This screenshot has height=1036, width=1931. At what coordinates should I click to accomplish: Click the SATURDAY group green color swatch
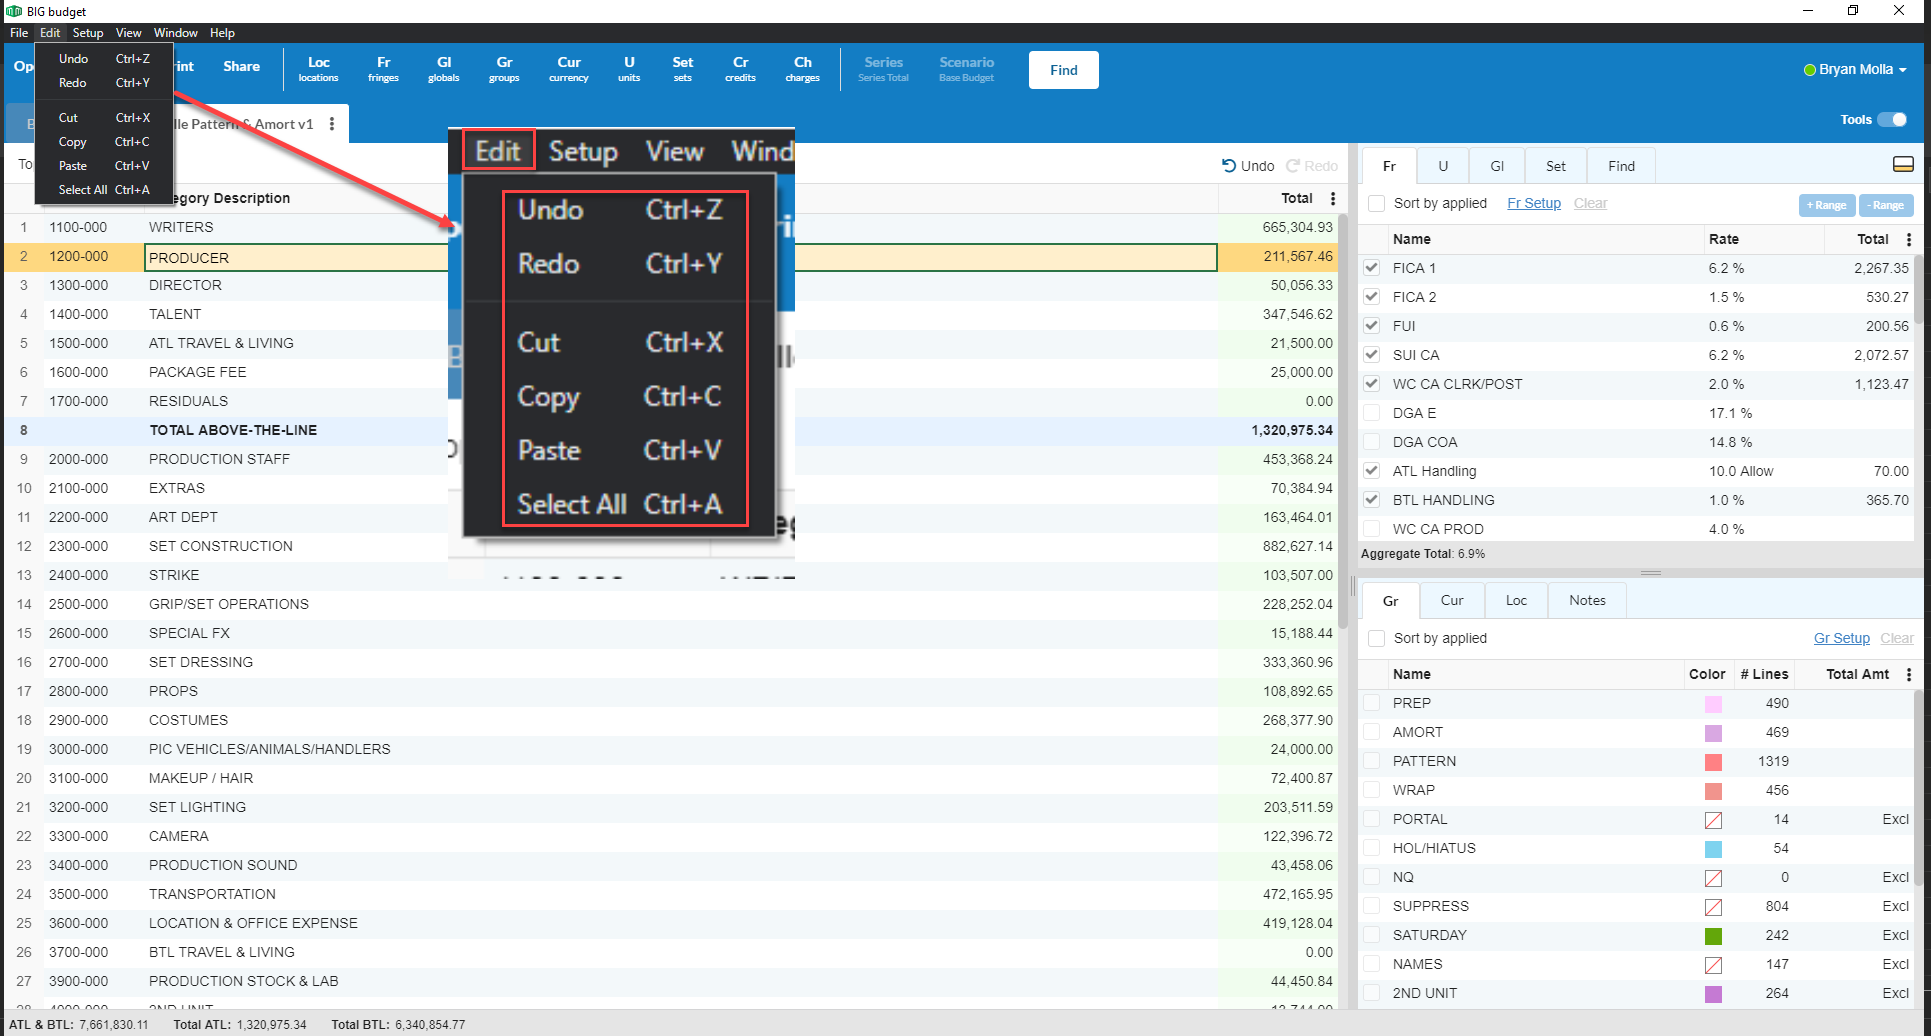[1713, 936]
